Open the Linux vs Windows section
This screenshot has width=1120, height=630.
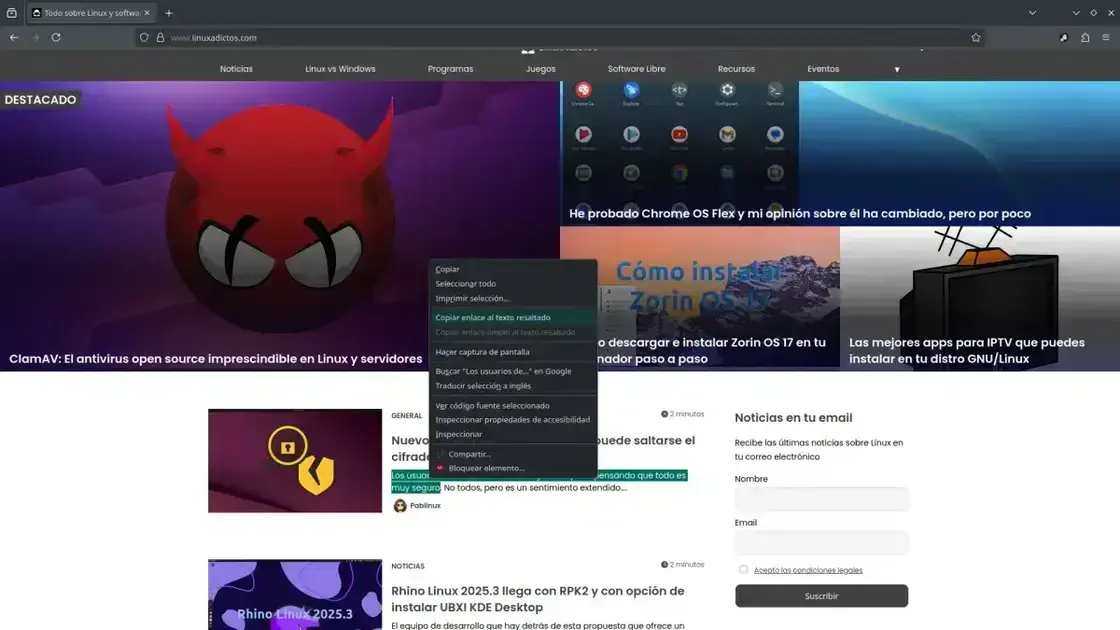340,69
